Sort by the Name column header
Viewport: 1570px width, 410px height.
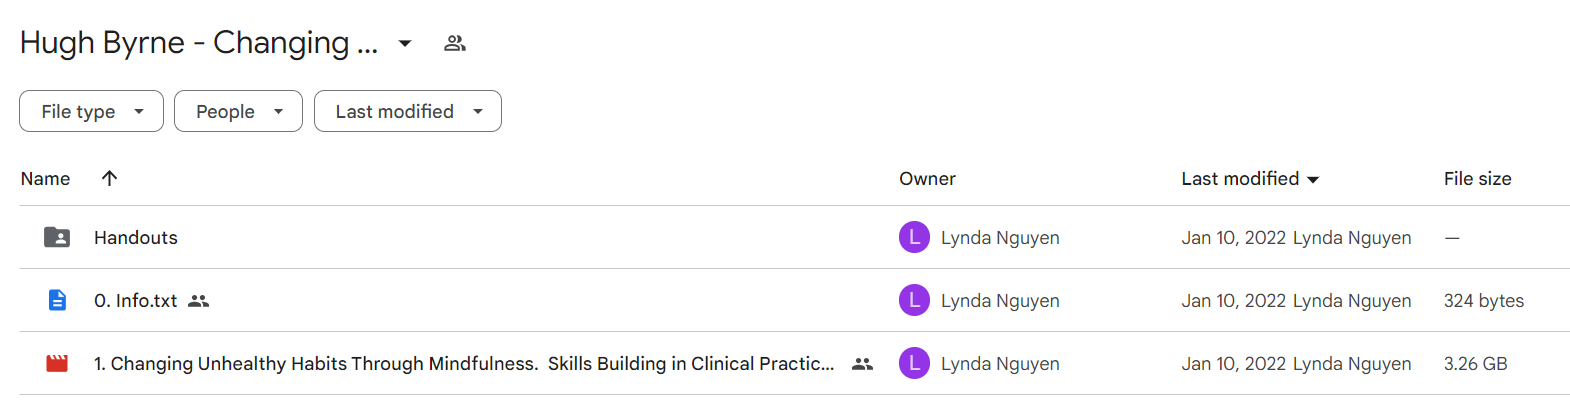45,179
